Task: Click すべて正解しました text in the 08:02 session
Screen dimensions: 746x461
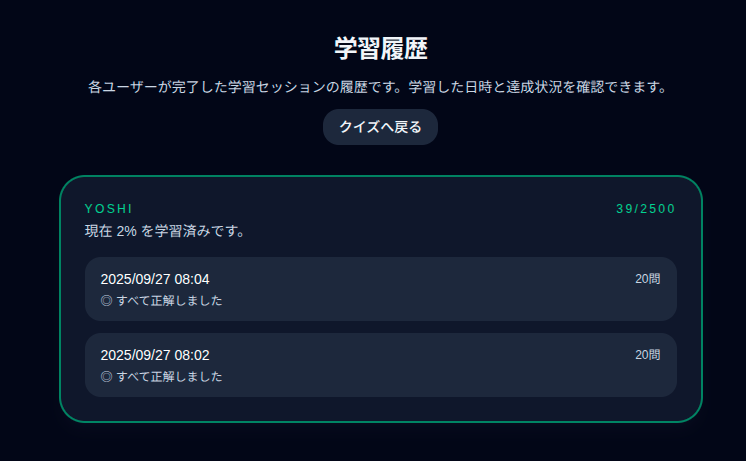Action: tap(169, 377)
